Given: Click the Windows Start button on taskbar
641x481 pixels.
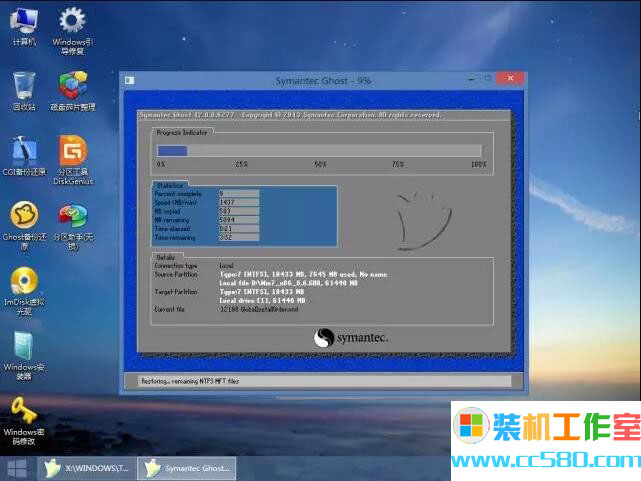Looking at the screenshot, I should [x=17, y=468].
